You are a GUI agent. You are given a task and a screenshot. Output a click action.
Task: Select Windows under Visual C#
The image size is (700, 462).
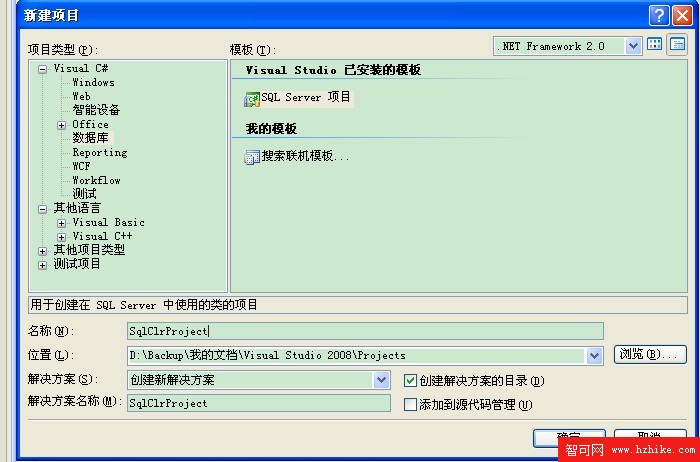[93, 82]
